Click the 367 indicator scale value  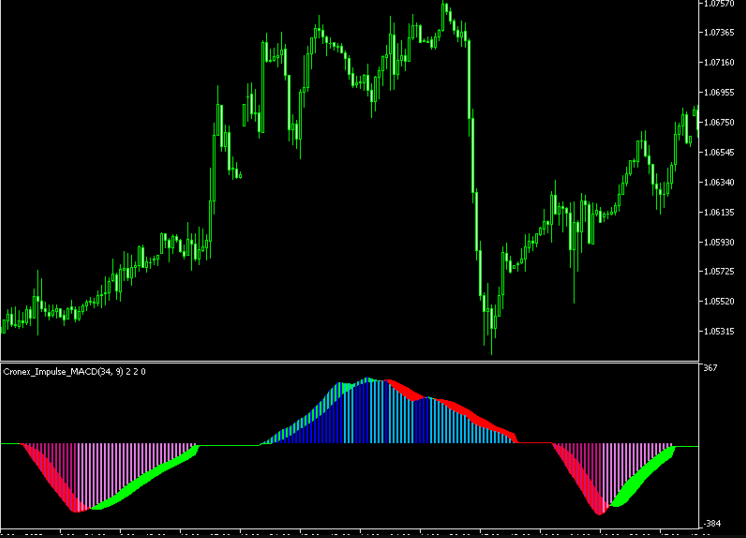(710, 368)
